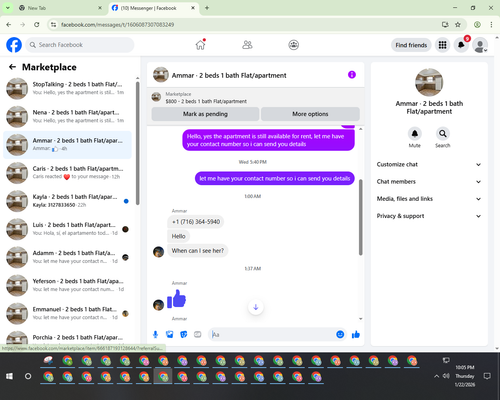Open the Groups icon in top navigation

click(x=293, y=45)
